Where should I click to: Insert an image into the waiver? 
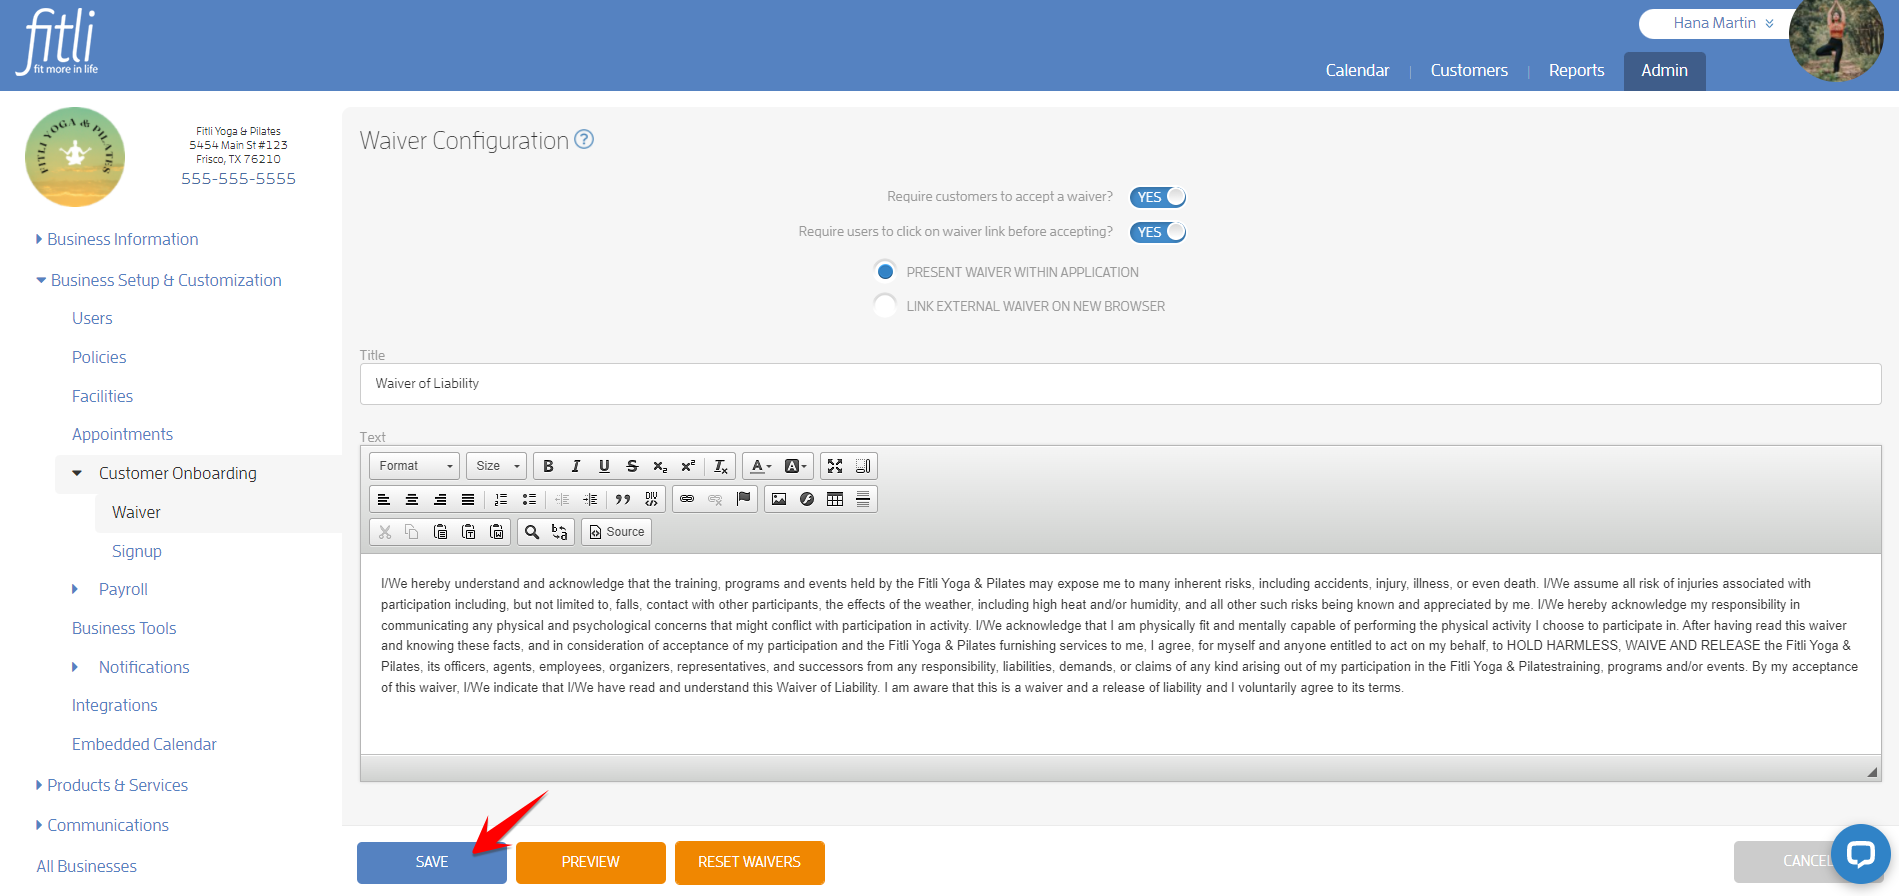pos(779,499)
